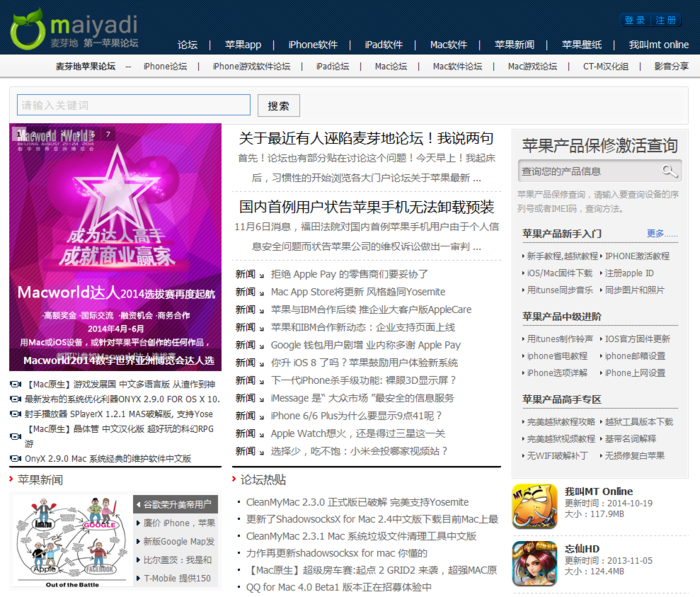Viewport: 700px width, 597px height.
Task: Click the keyword search input field
Action: tap(133, 105)
